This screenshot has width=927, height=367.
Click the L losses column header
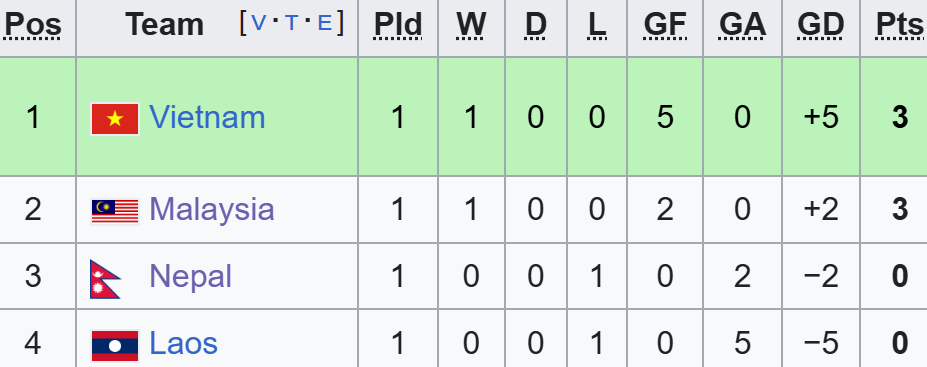click(597, 25)
